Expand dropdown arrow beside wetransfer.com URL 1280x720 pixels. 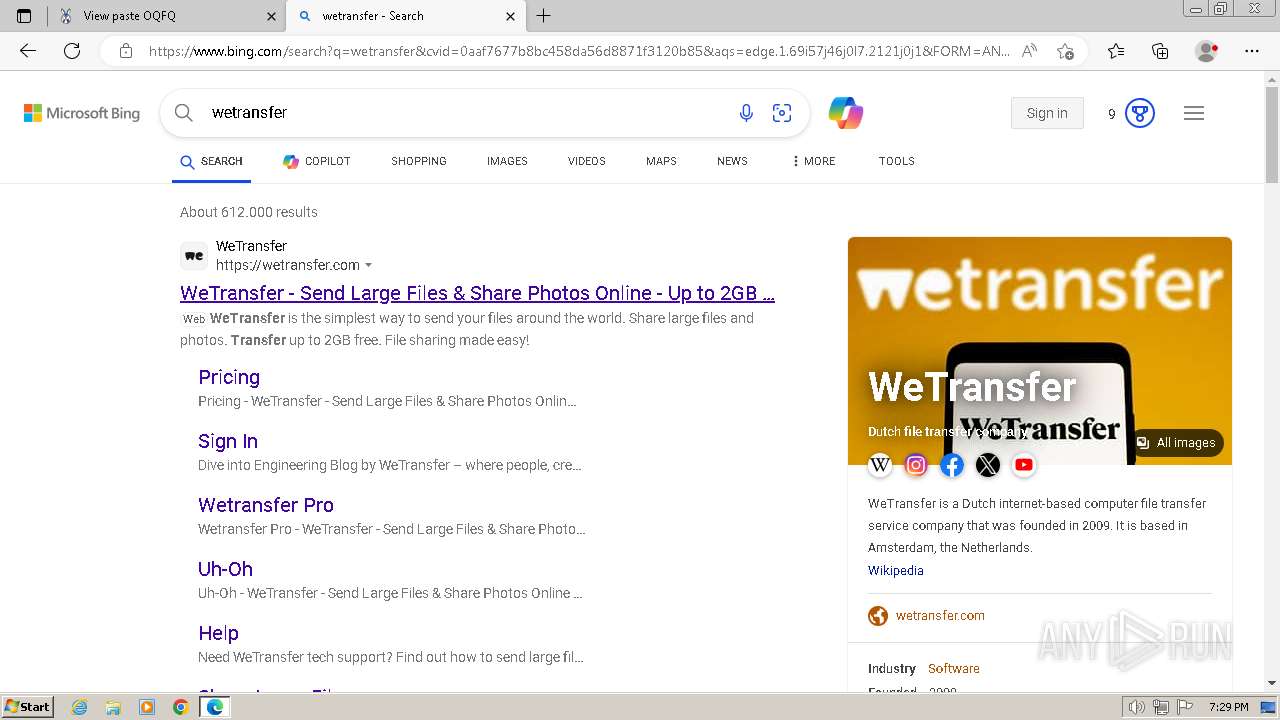click(369, 266)
